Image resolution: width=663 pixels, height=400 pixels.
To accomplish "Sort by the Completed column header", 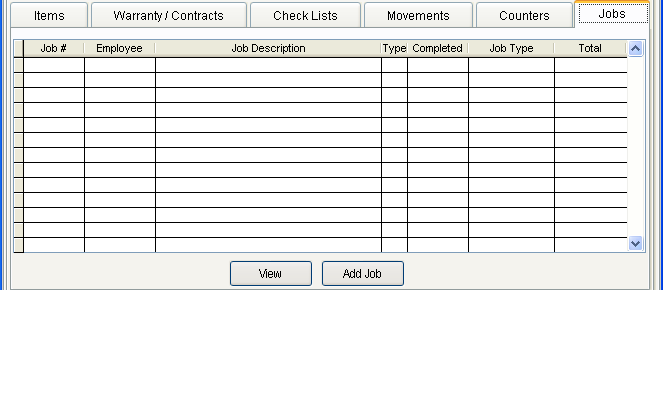I will point(437,48).
